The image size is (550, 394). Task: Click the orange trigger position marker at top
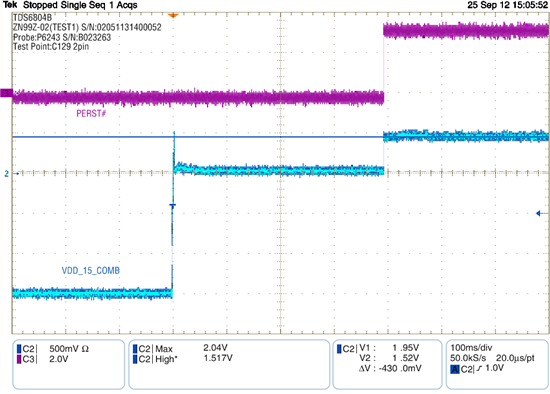pos(173,15)
